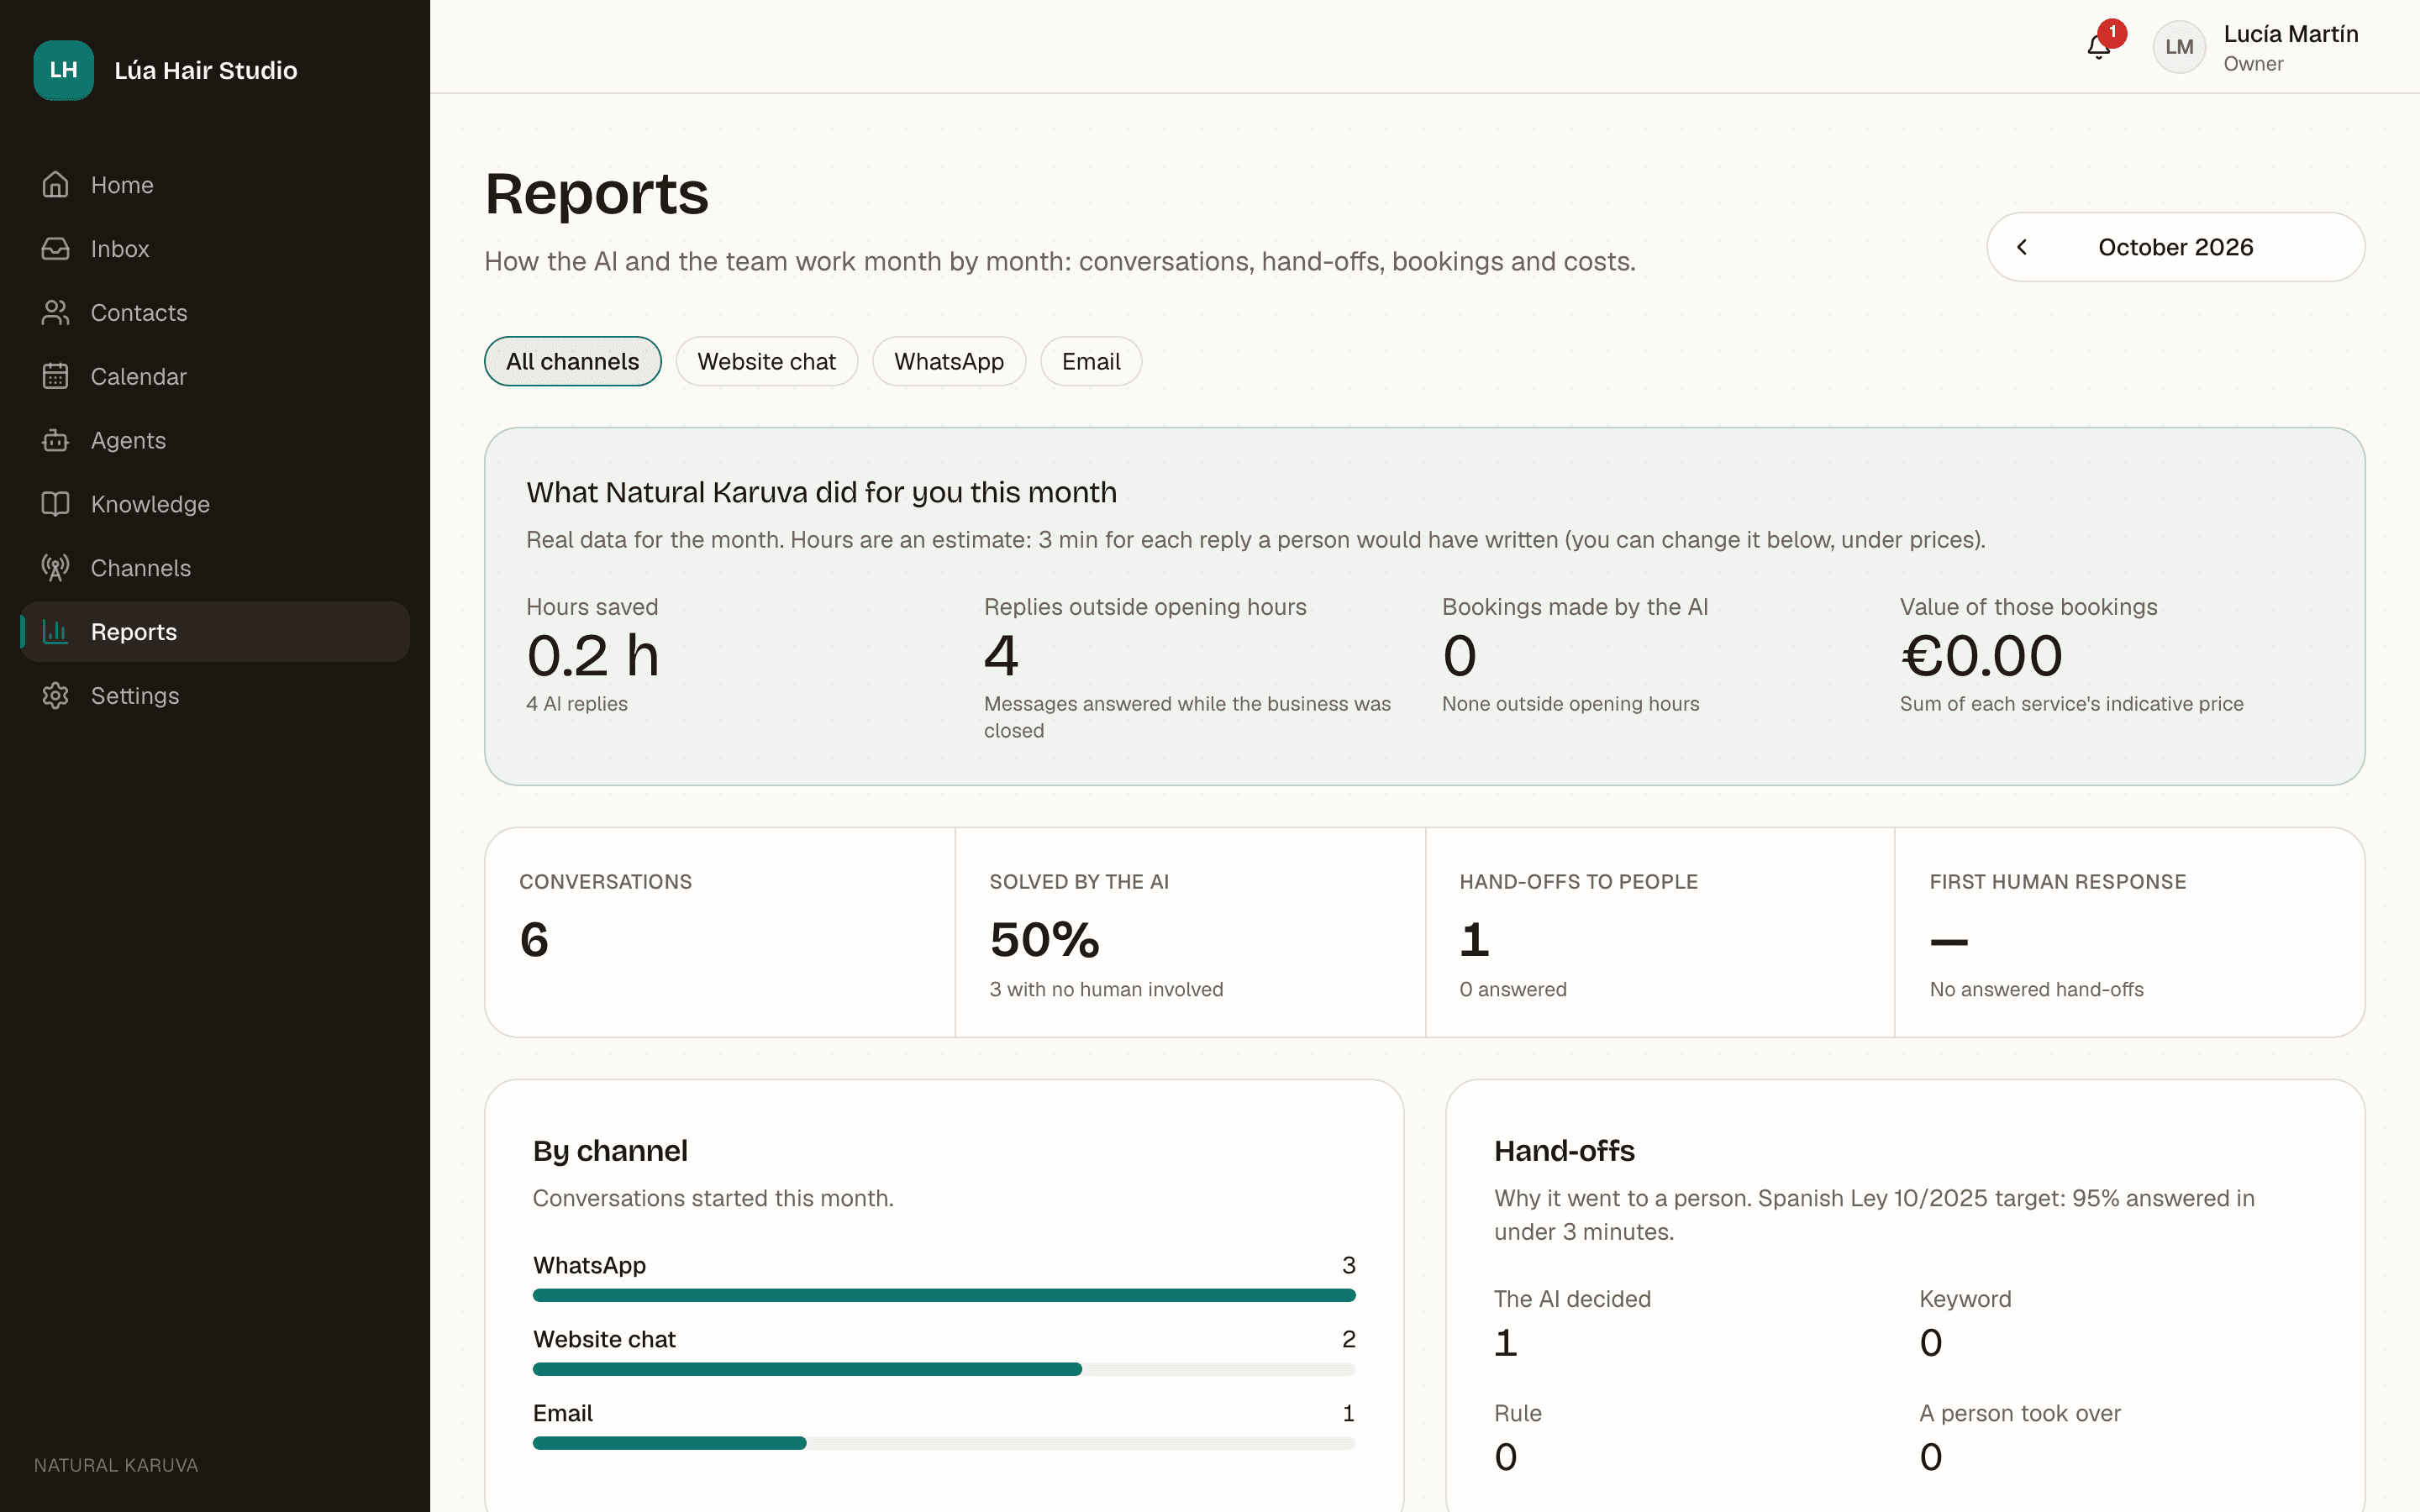The height and width of the screenshot is (1512, 2420).
Task: Open the October 2026 month selector
Action: click(x=2175, y=247)
